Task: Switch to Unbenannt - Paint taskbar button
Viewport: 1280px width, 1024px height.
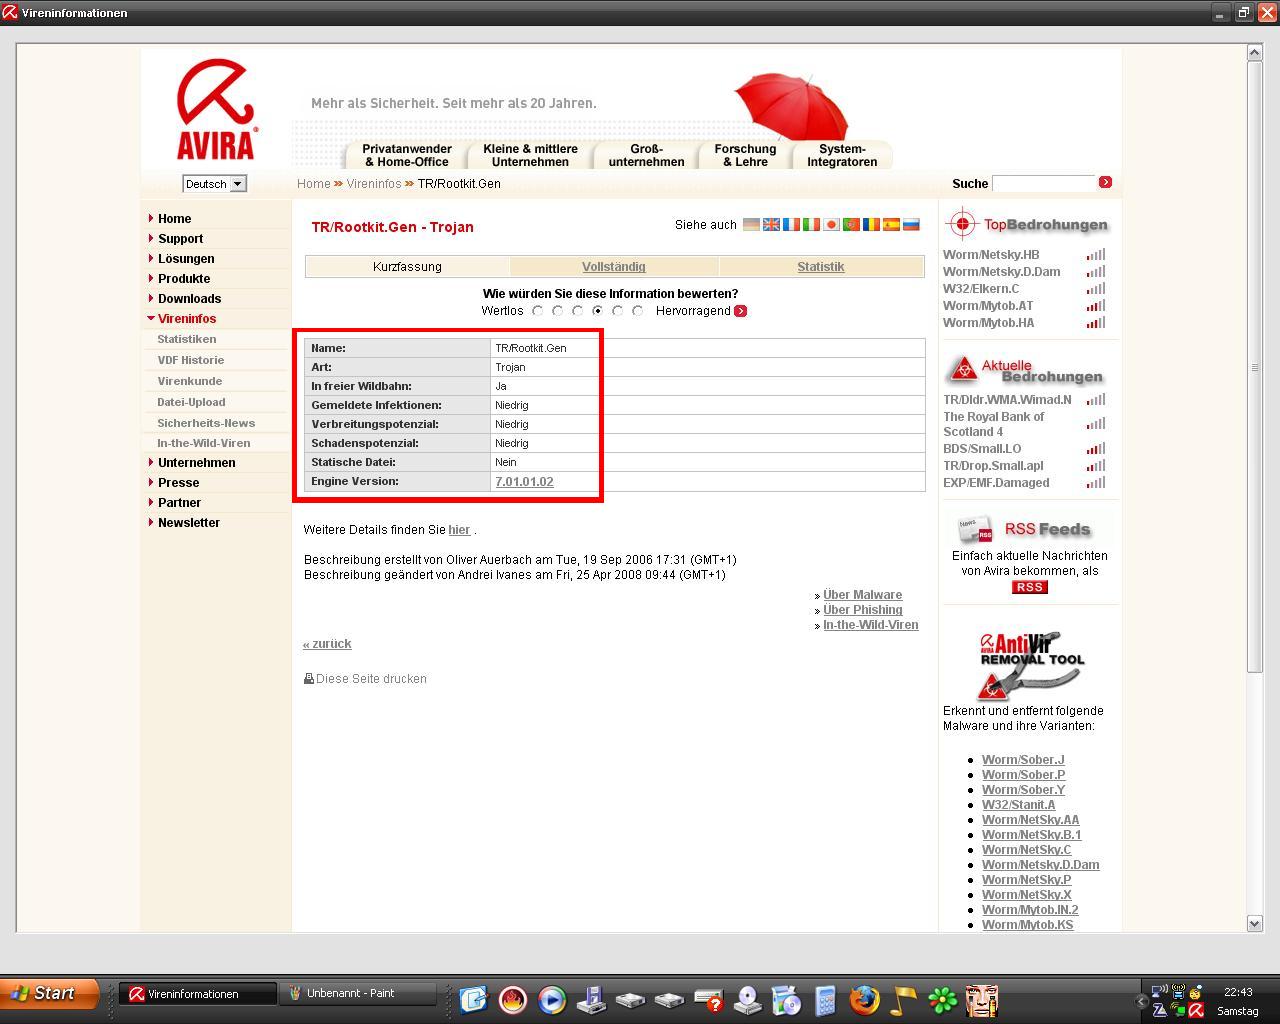Action: pyautogui.click(x=358, y=994)
